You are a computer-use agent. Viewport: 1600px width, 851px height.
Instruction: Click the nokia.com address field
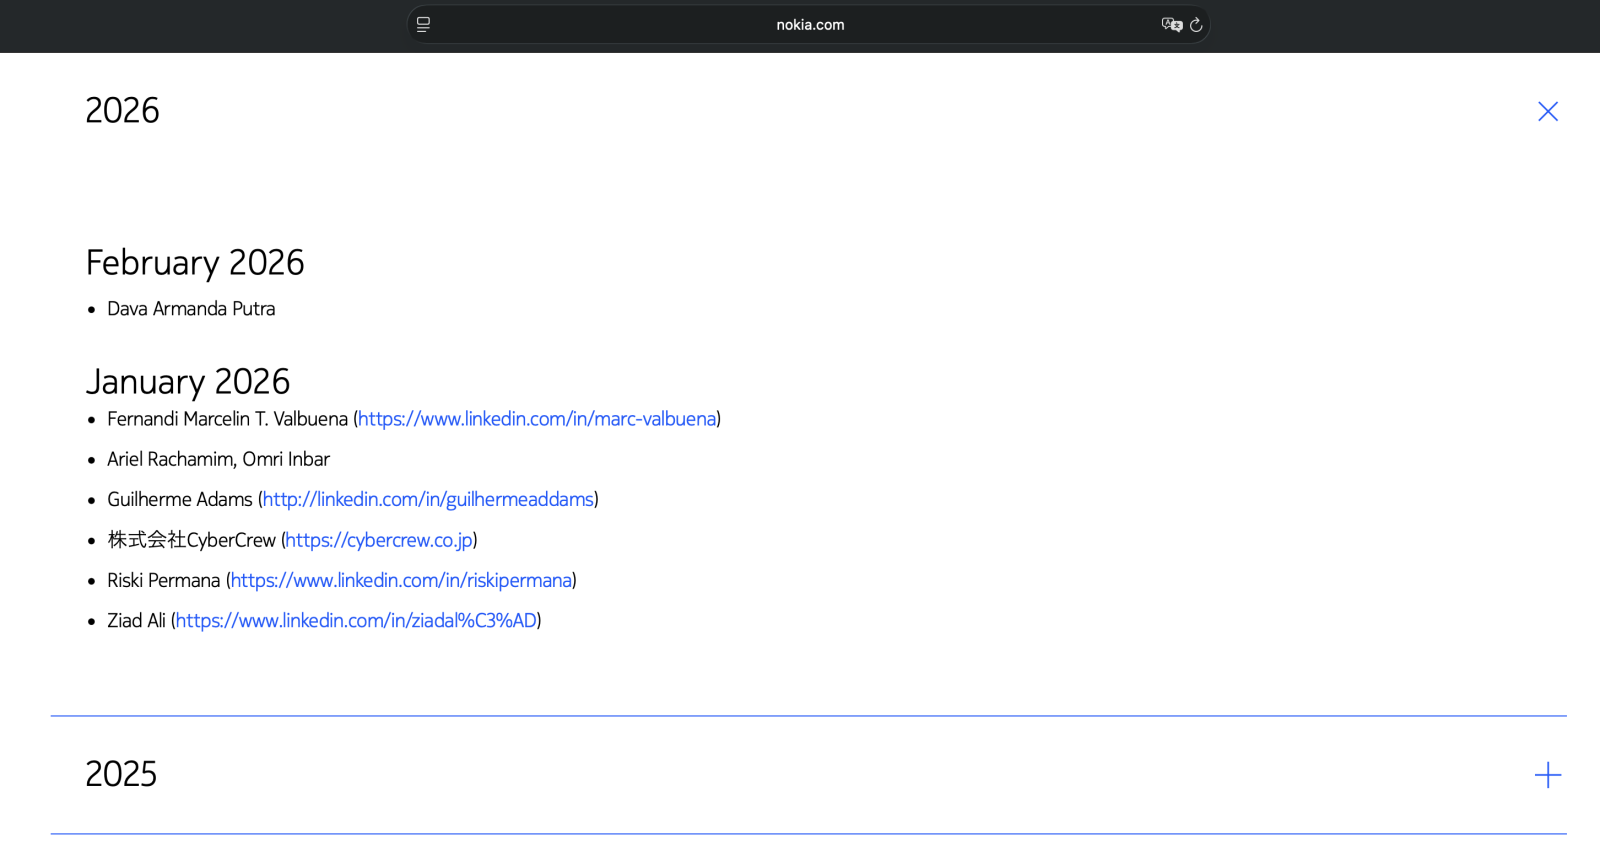(x=809, y=25)
